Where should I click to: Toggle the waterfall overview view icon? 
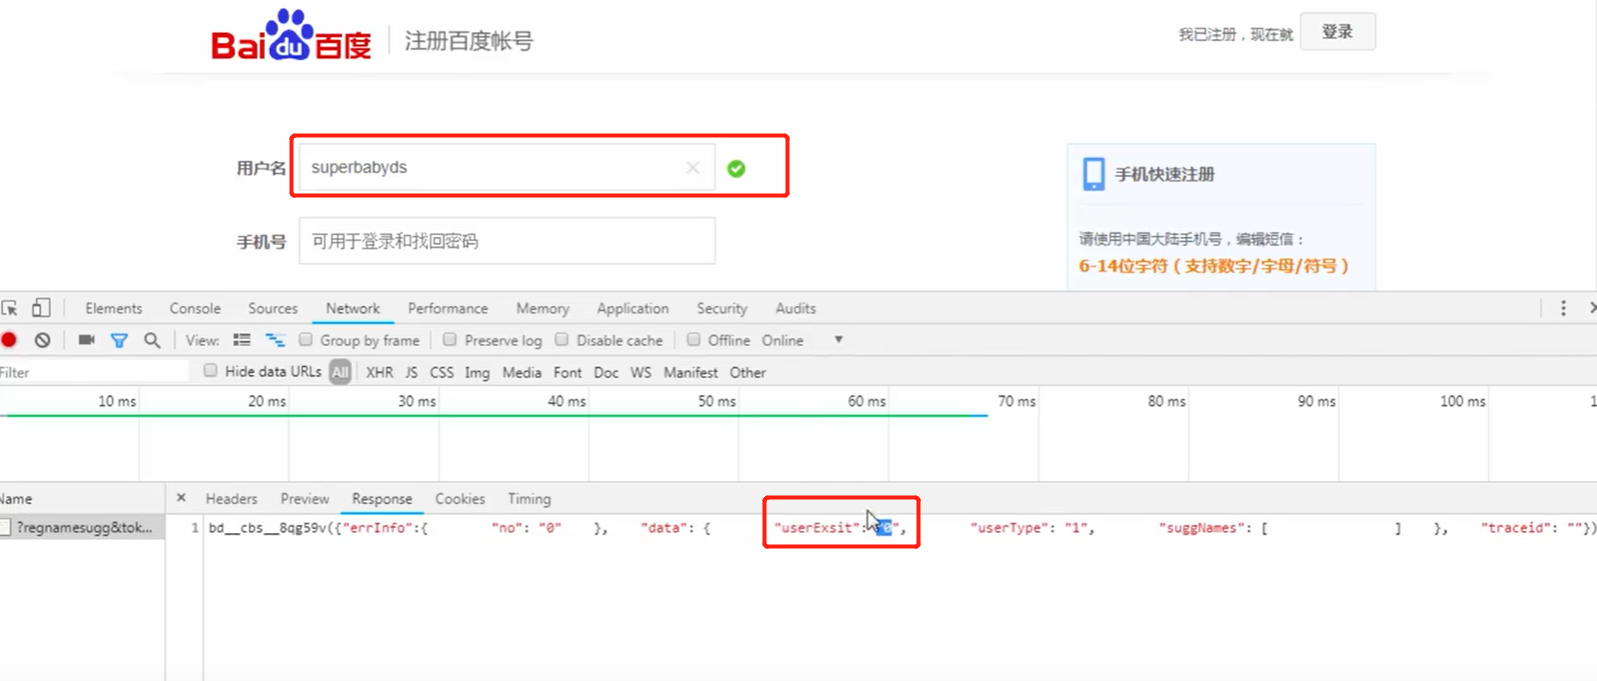point(275,340)
